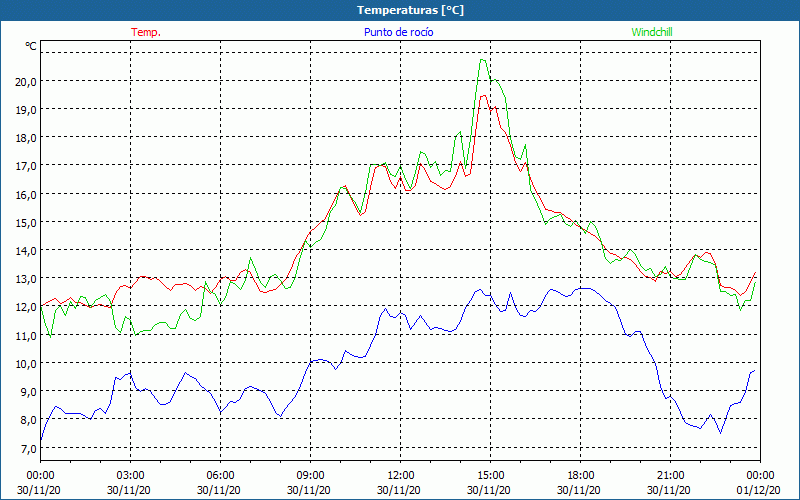The height and width of the screenshot is (500, 800).
Task: Click the 7,0 y-axis value
Action: pos(28,448)
